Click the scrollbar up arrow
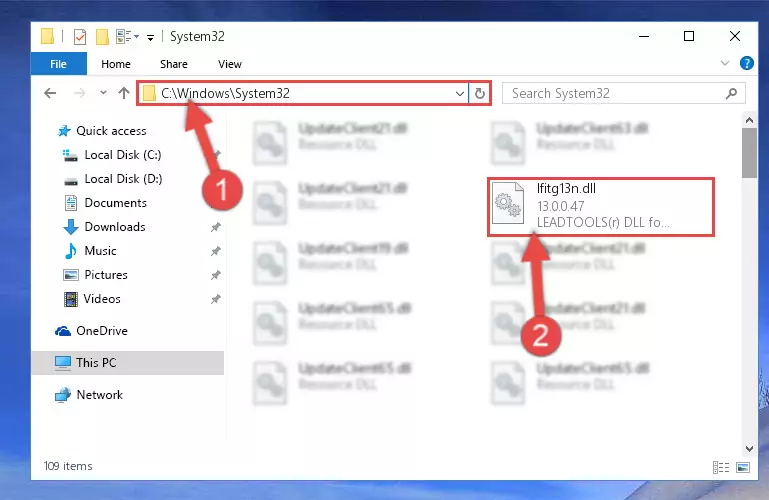 (x=749, y=120)
